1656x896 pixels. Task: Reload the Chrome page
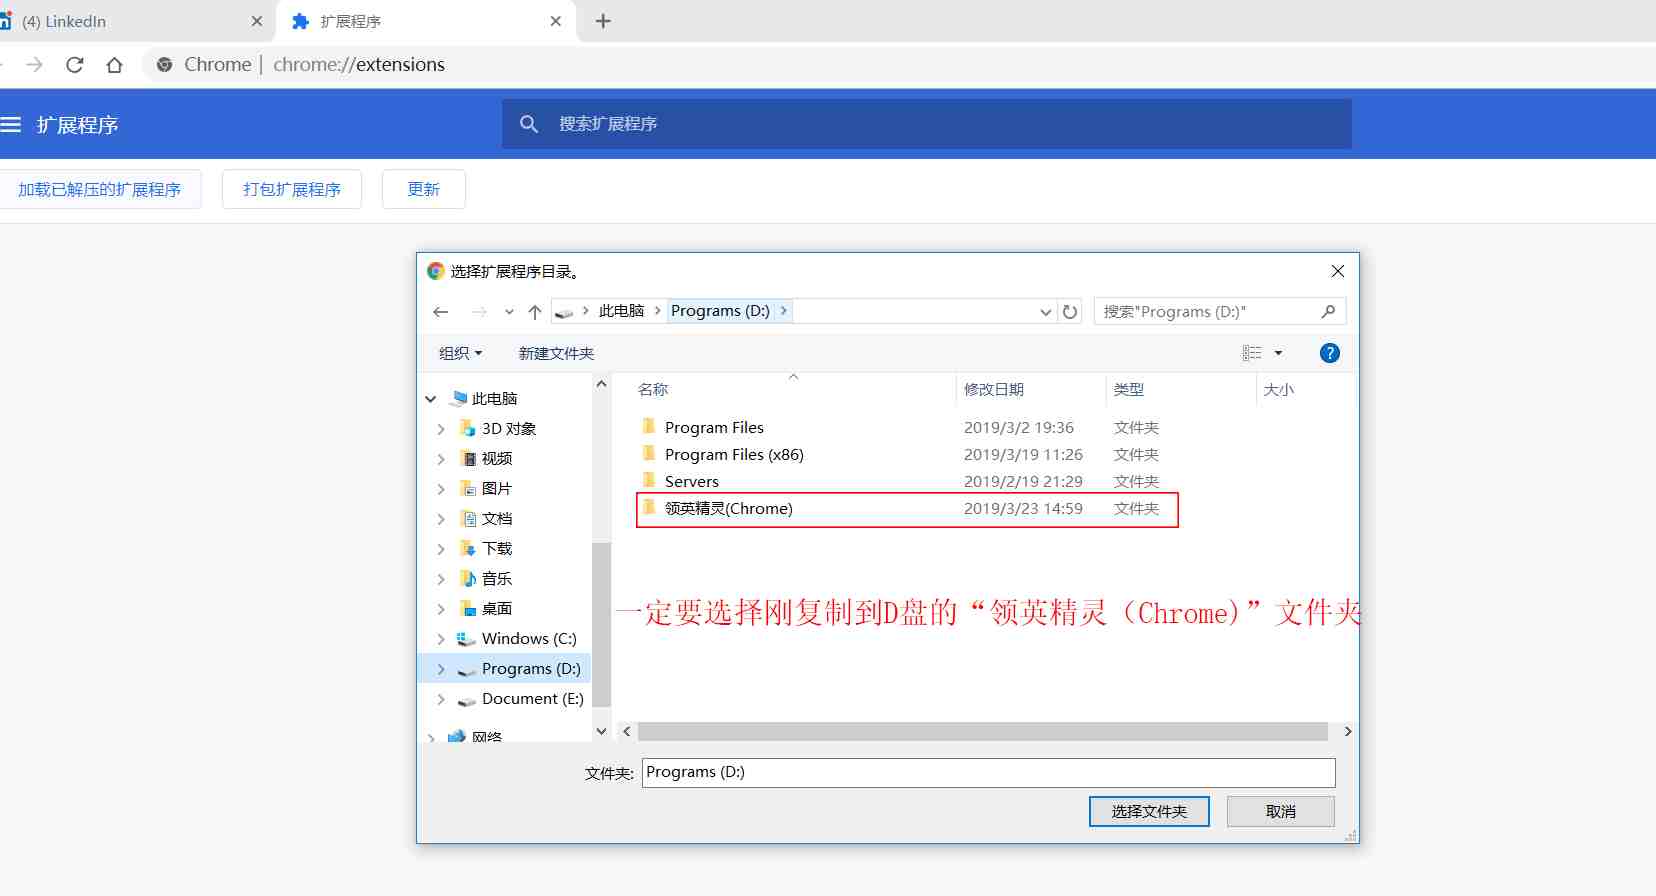[75, 65]
